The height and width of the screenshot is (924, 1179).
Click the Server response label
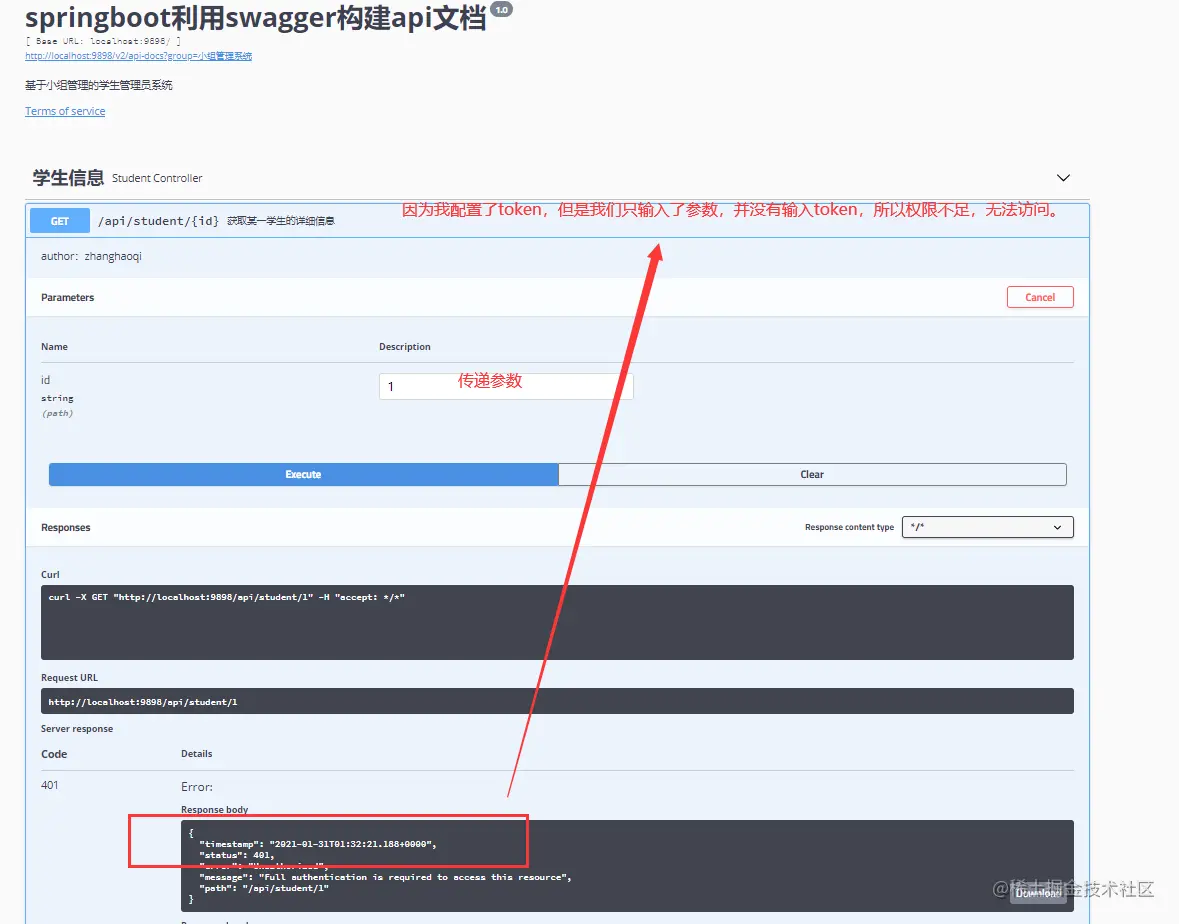click(x=77, y=729)
